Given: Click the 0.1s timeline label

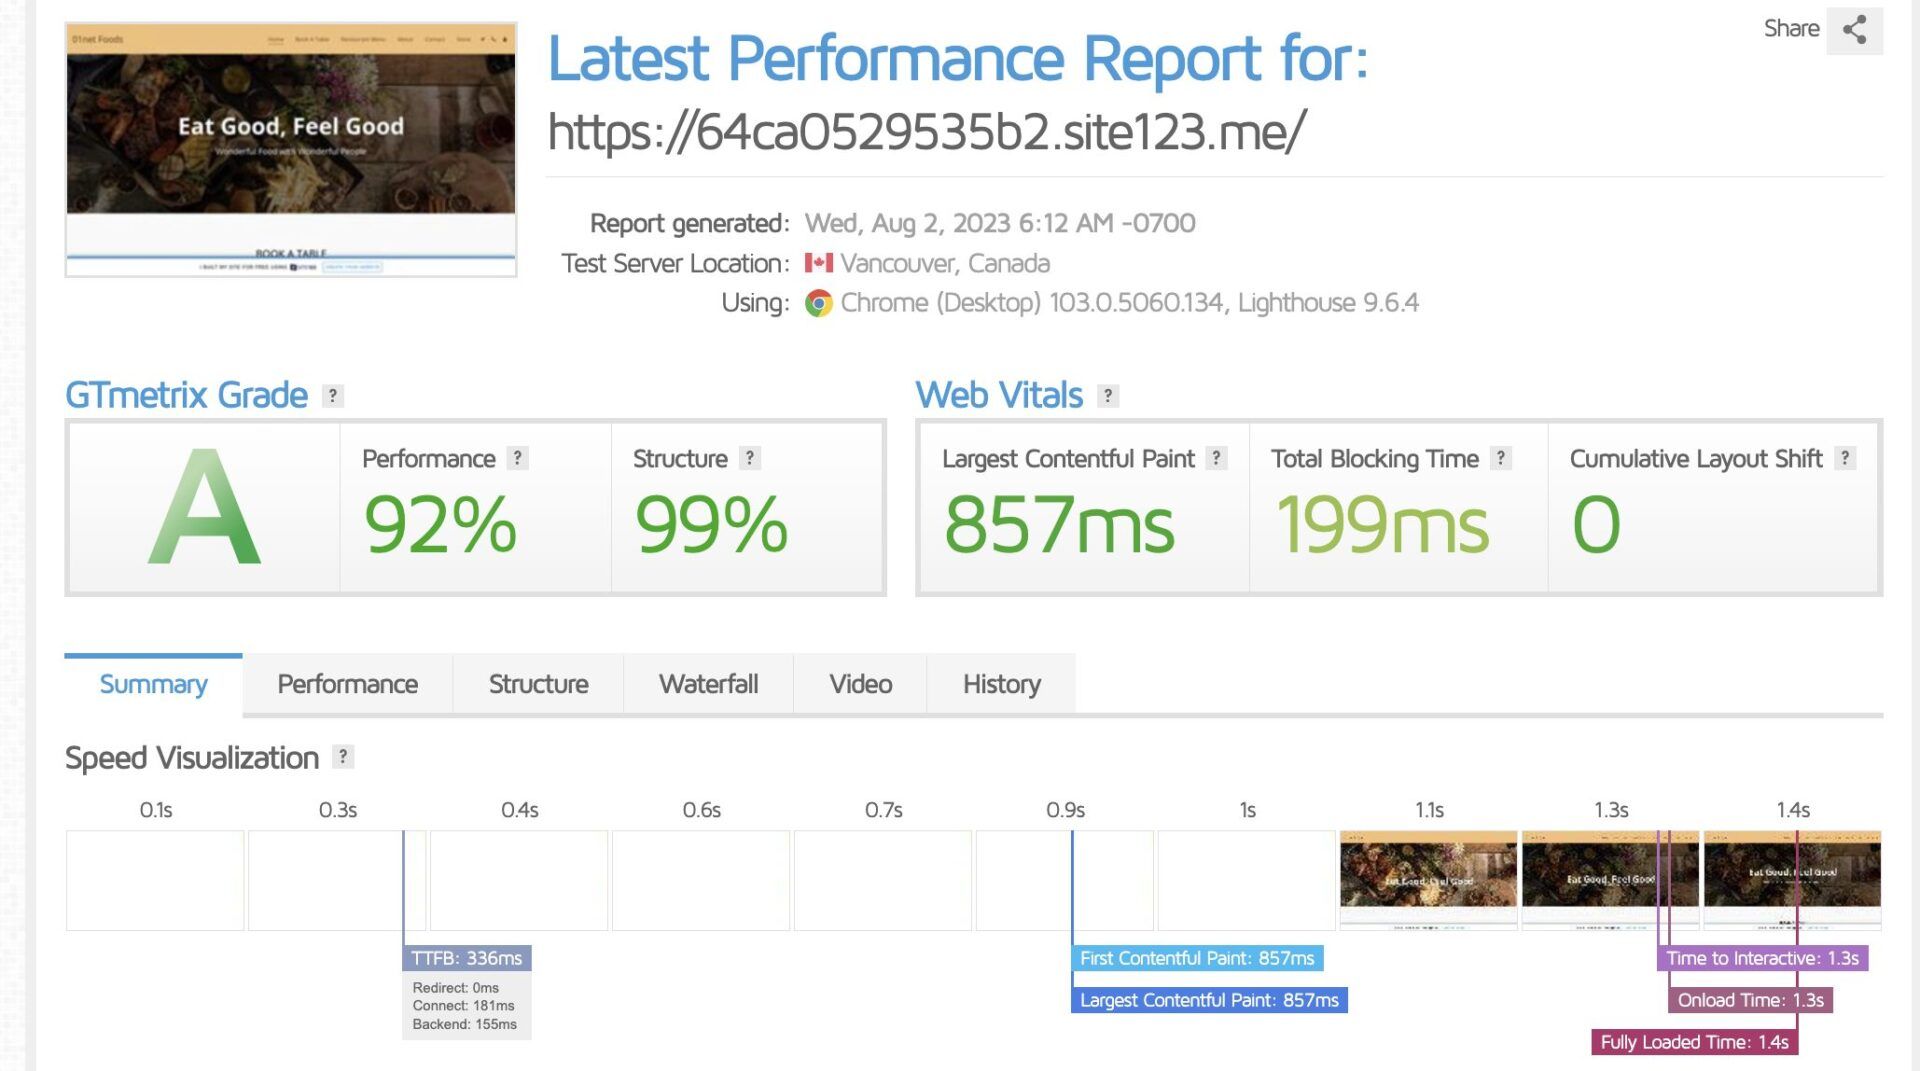Looking at the screenshot, I should tap(156, 810).
